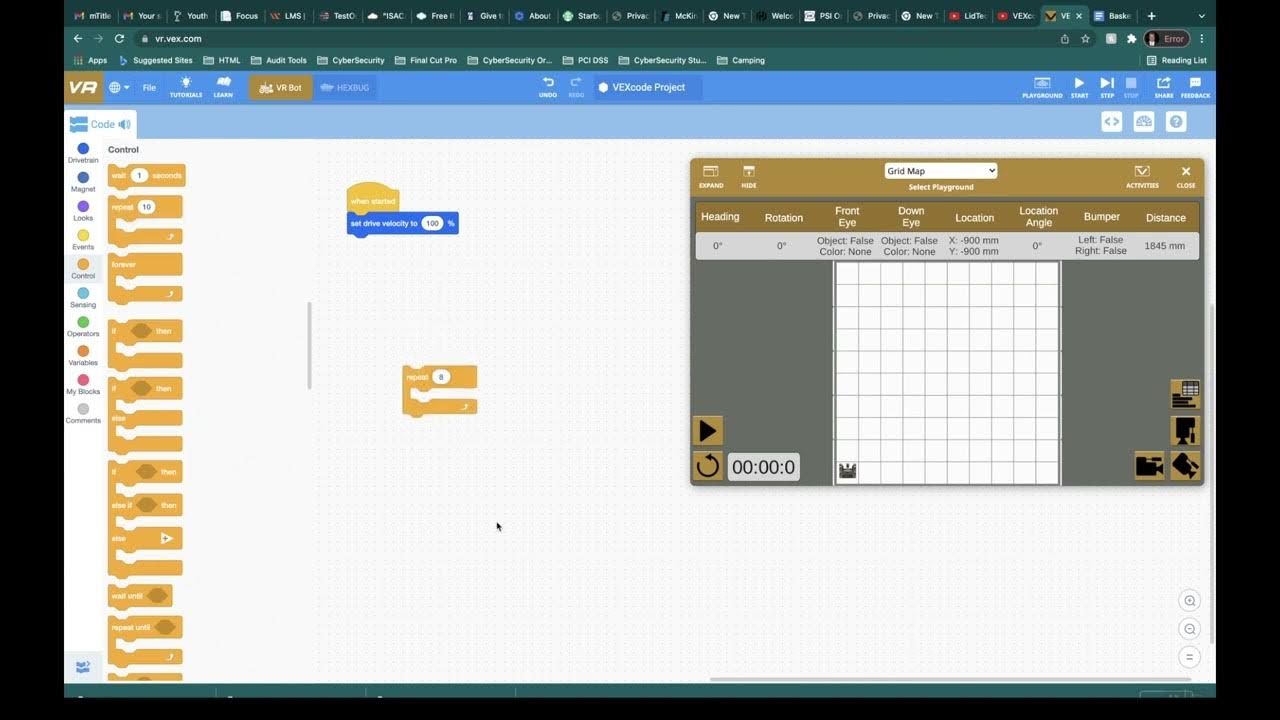This screenshot has width=1280, height=720.
Task: Click the VEXcode Project name field
Action: point(648,87)
